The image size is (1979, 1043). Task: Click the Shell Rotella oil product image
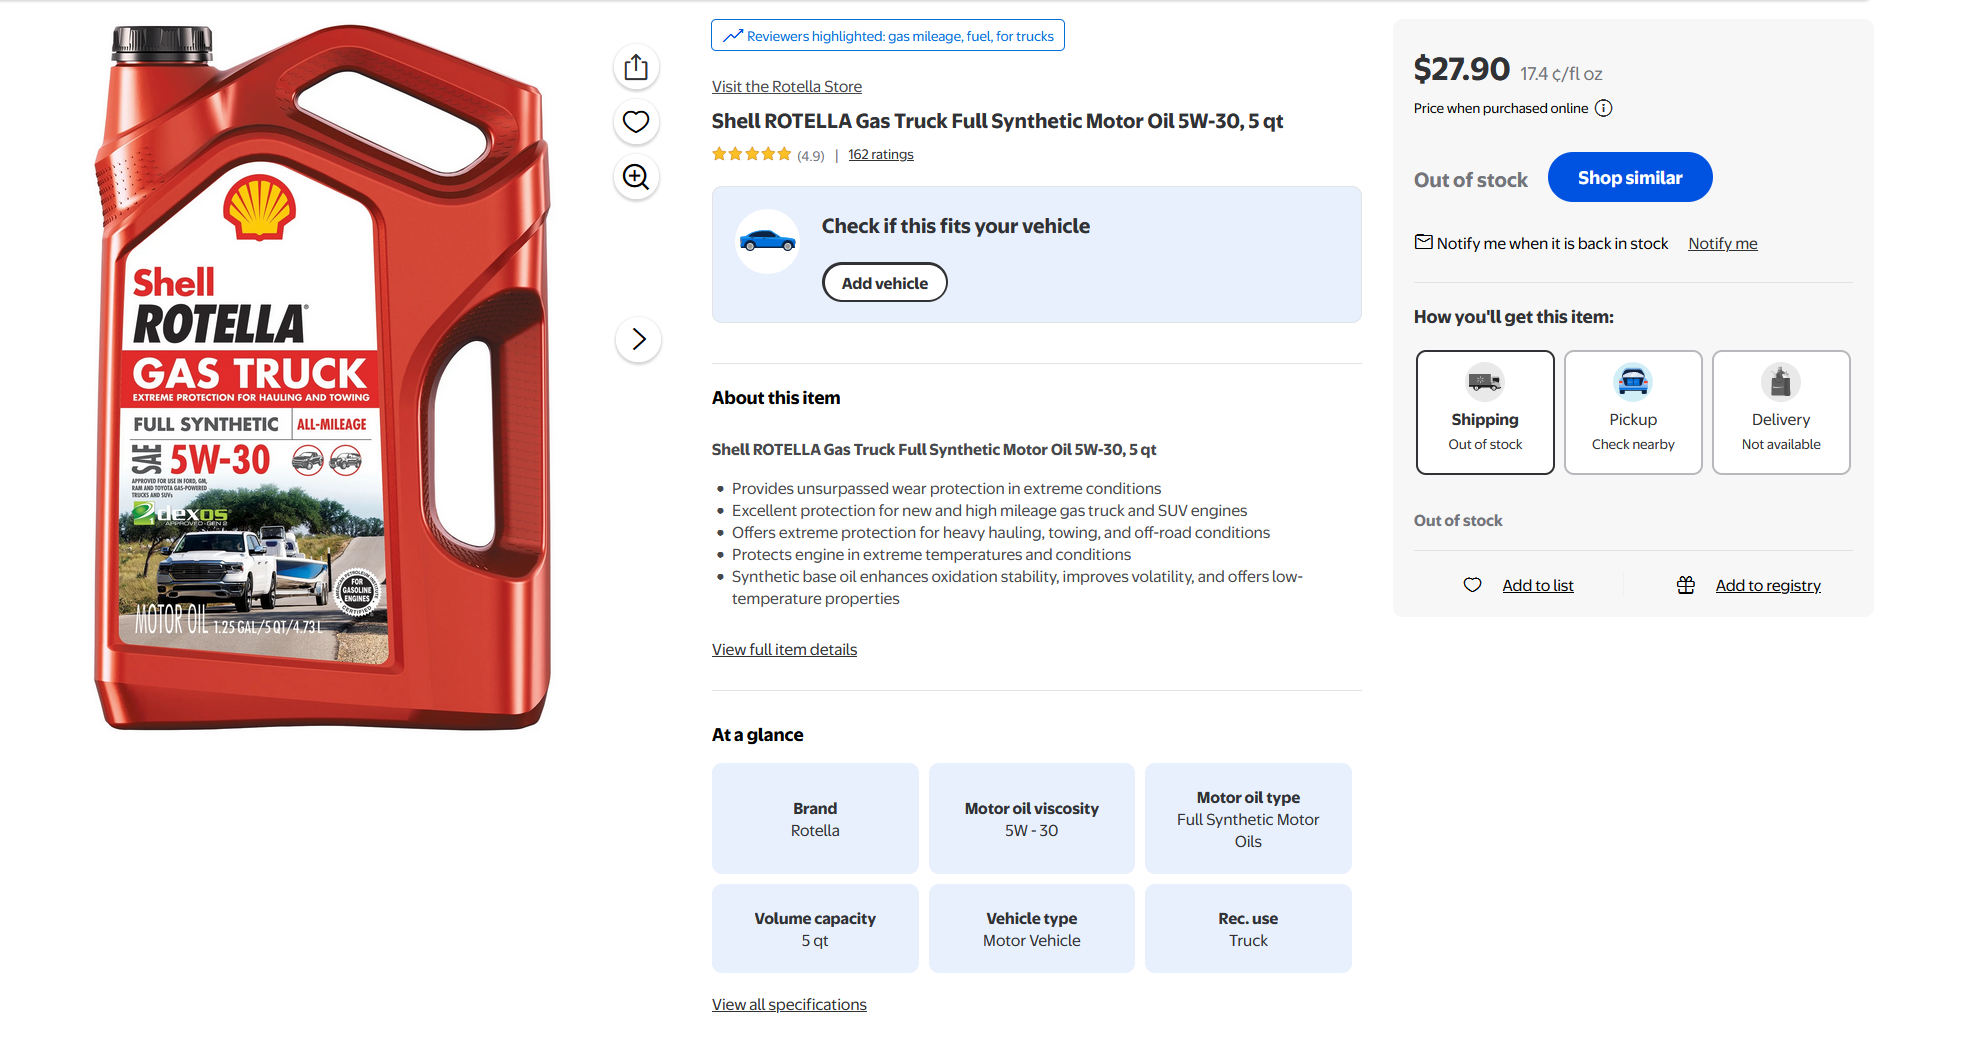pos(322,378)
